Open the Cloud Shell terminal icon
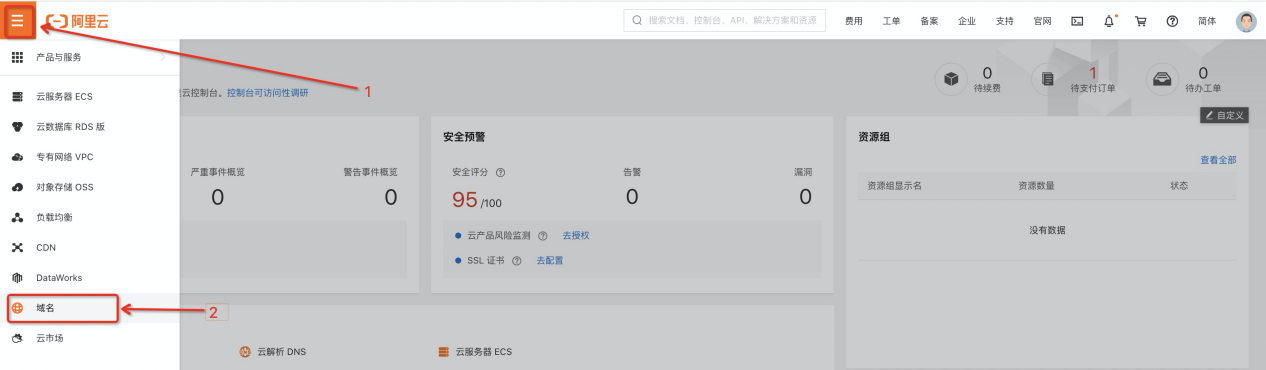 1077,20
